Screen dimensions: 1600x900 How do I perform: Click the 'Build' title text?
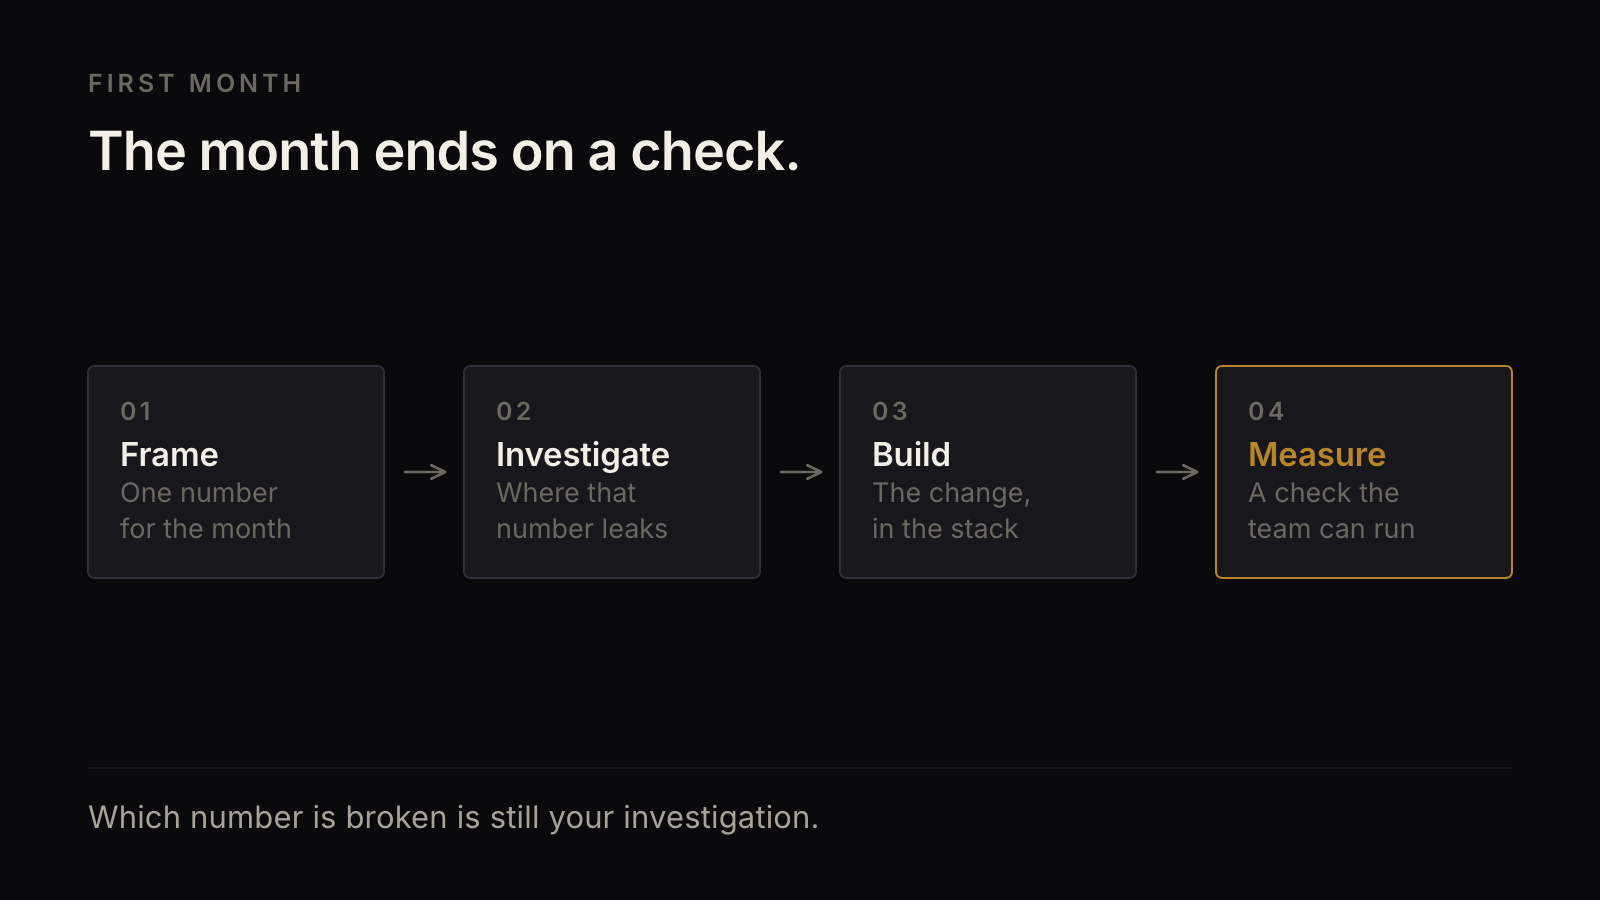[x=911, y=454]
